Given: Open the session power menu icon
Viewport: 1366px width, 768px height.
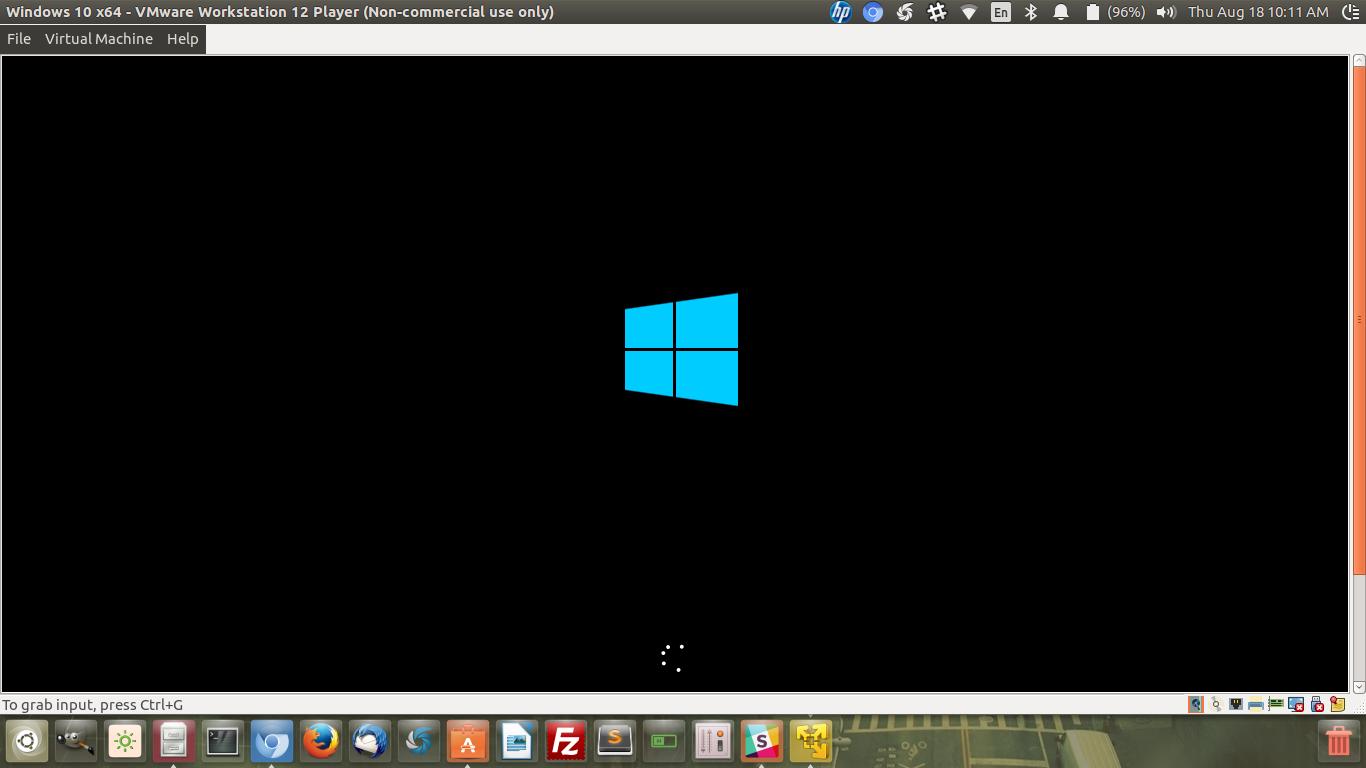Looking at the screenshot, I should pyautogui.click(x=1349, y=12).
